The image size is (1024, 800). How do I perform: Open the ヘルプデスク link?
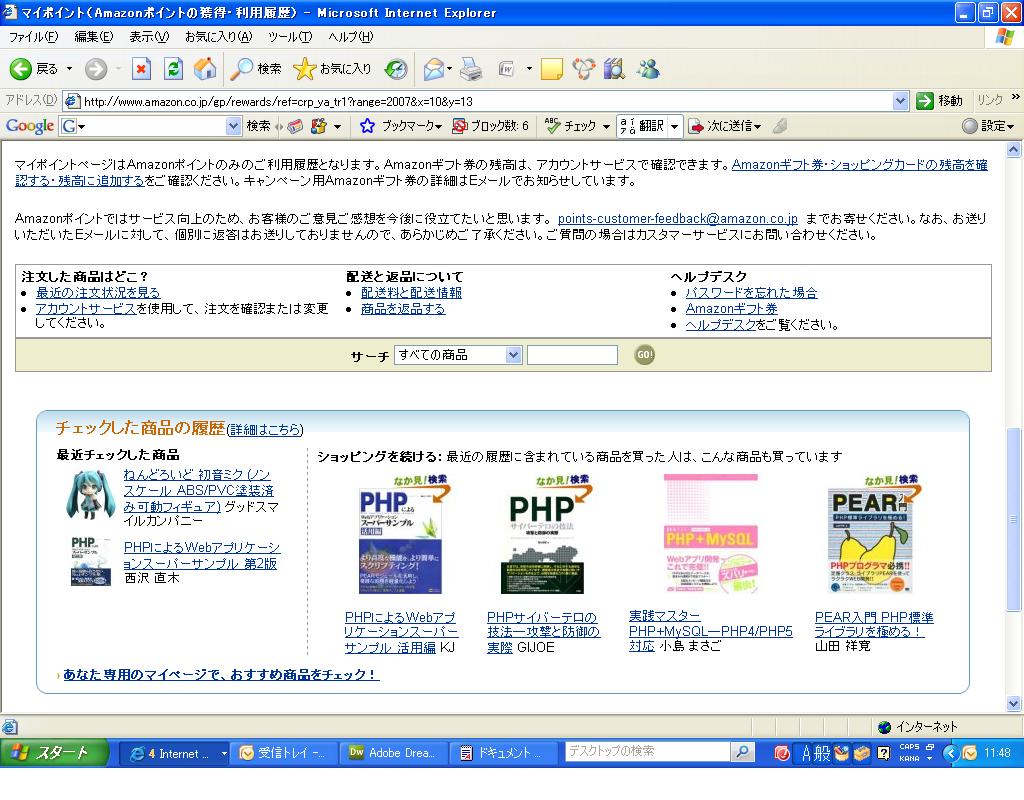[720, 325]
